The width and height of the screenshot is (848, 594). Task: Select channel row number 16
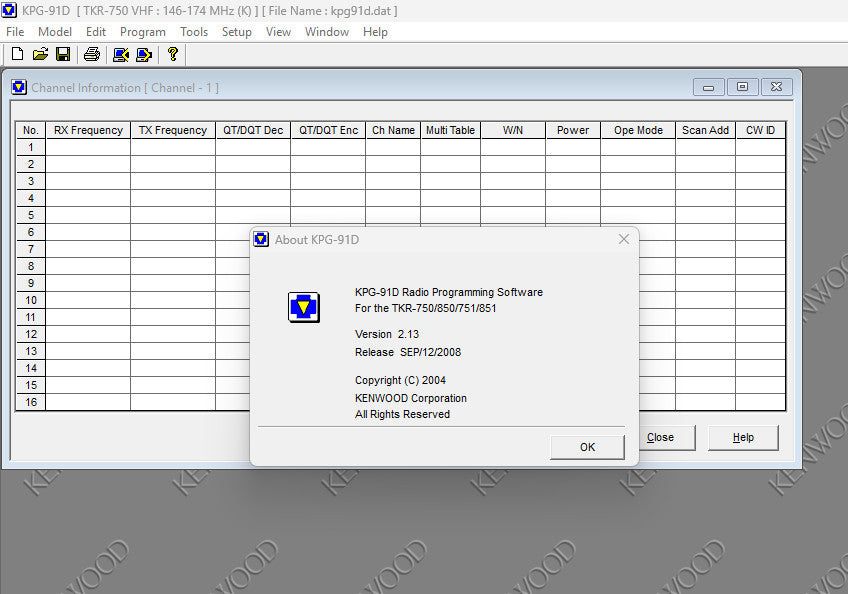[31, 402]
